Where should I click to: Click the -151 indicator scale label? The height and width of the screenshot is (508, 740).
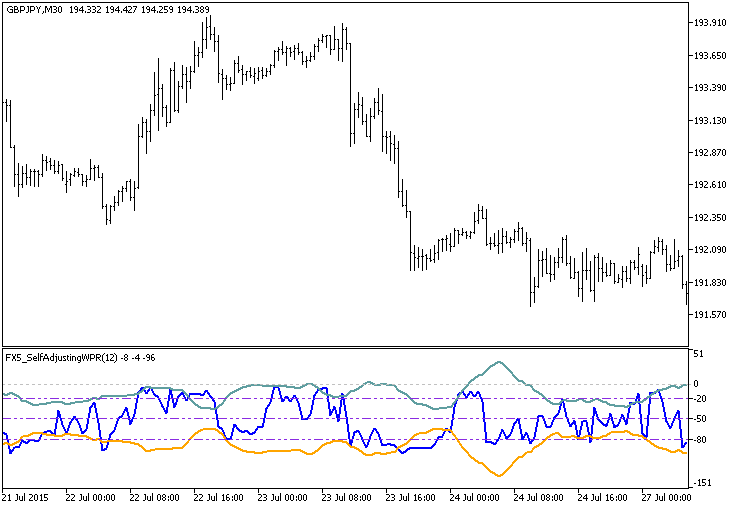click(704, 483)
